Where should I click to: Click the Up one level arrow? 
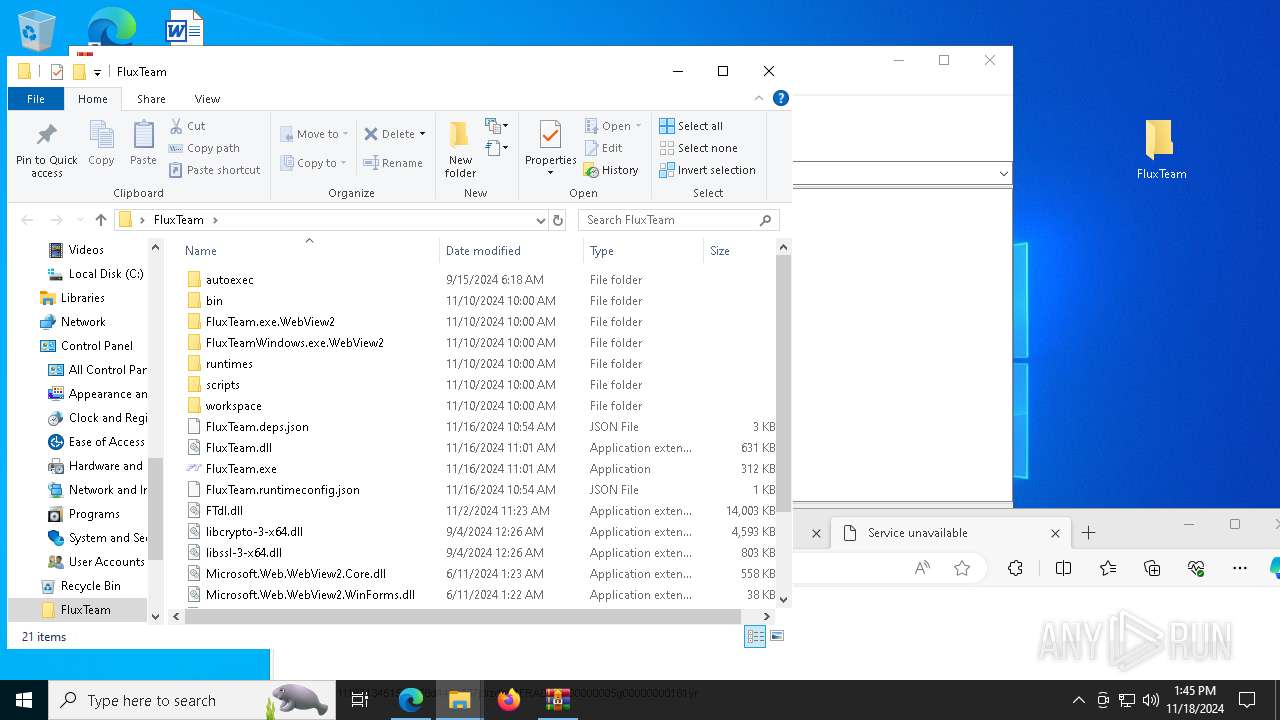pyautogui.click(x=100, y=220)
